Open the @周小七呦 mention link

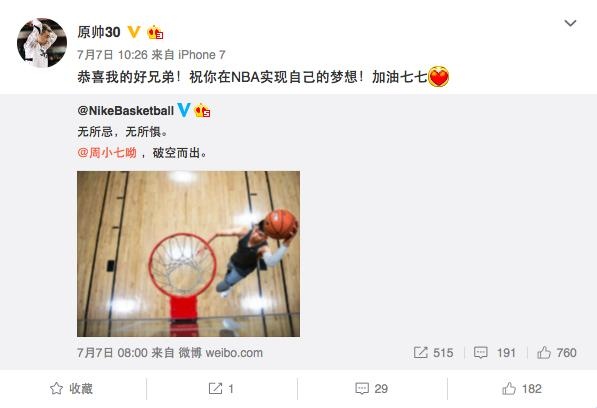(x=107, y=153)
